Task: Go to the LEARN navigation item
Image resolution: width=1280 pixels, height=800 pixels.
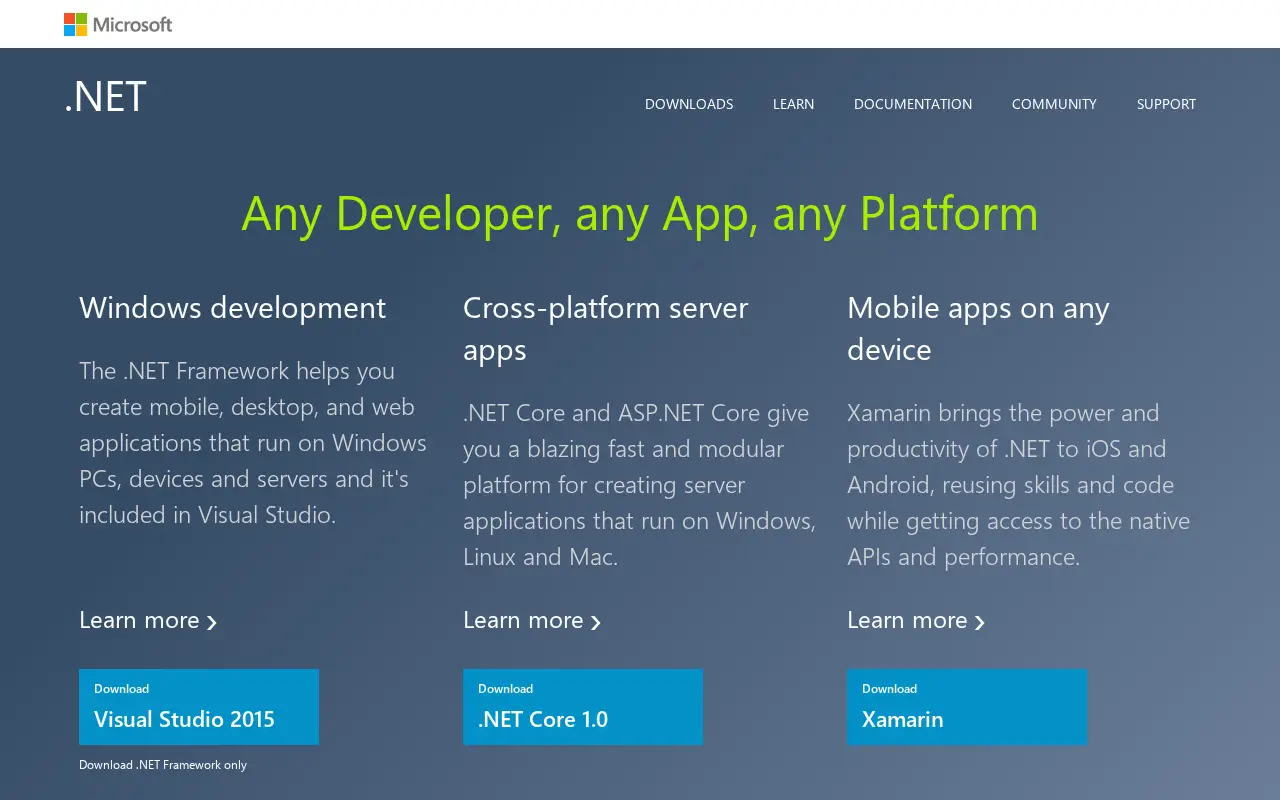Action: 793,104
